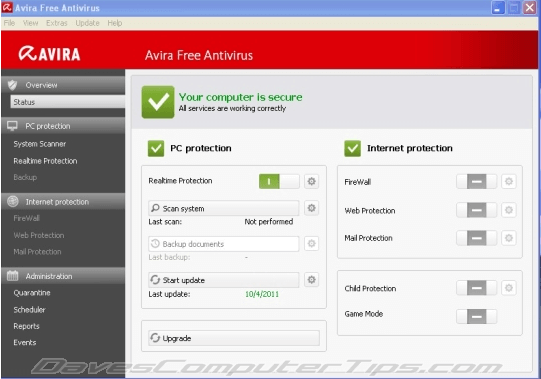Open System Scanner in the sidebar
This screenshot has height=379, width=541.
coord(40,144)
